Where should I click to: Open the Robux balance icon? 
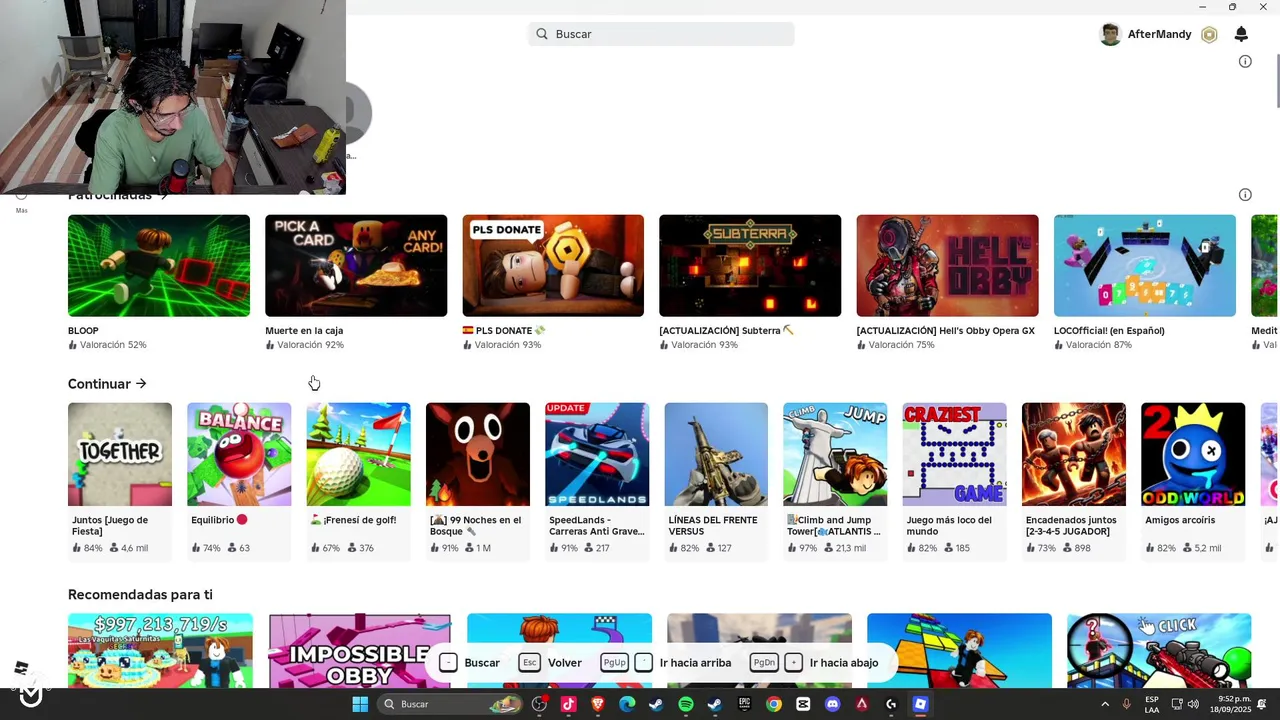[1209, 35]
